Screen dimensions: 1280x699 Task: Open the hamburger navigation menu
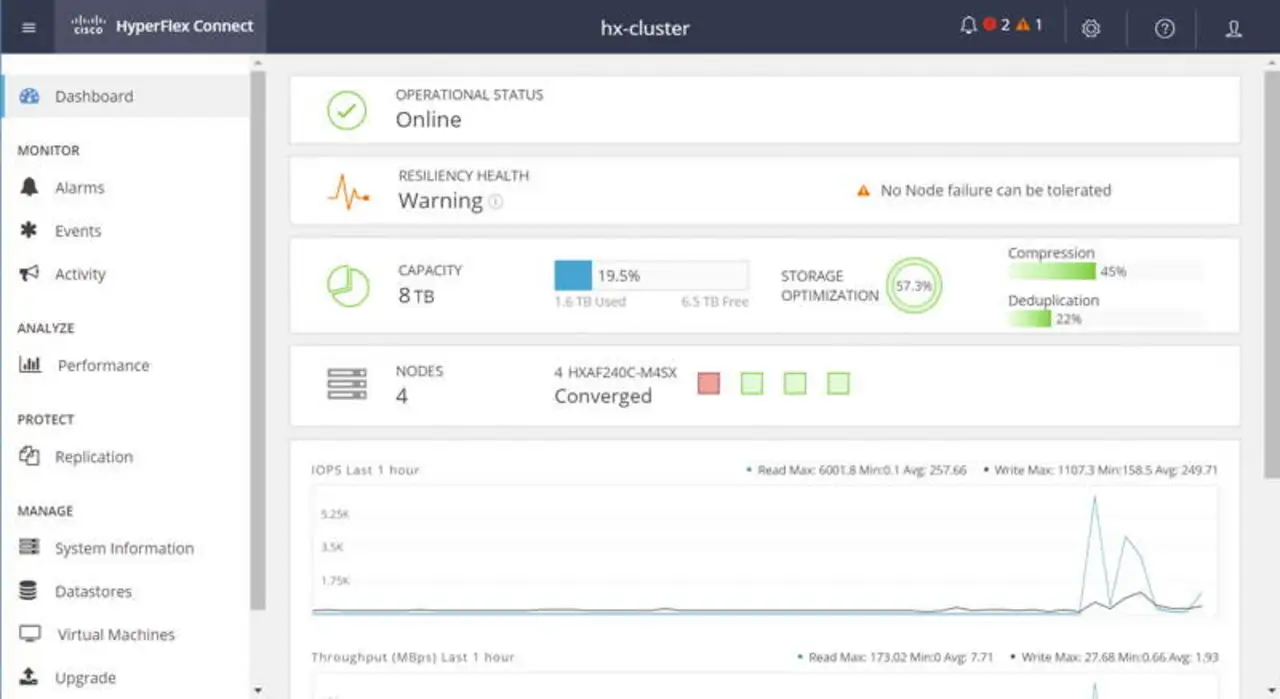tap(28, 27)
